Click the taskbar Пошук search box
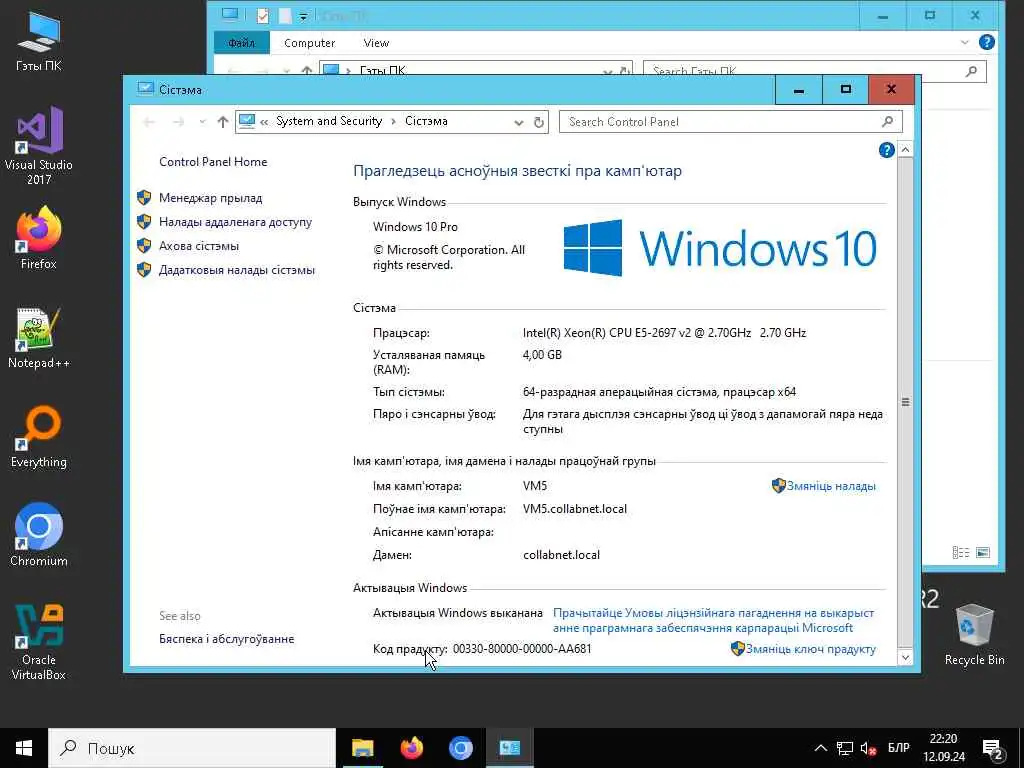This screenshot has height=768, width=1024. coord(192,748)
